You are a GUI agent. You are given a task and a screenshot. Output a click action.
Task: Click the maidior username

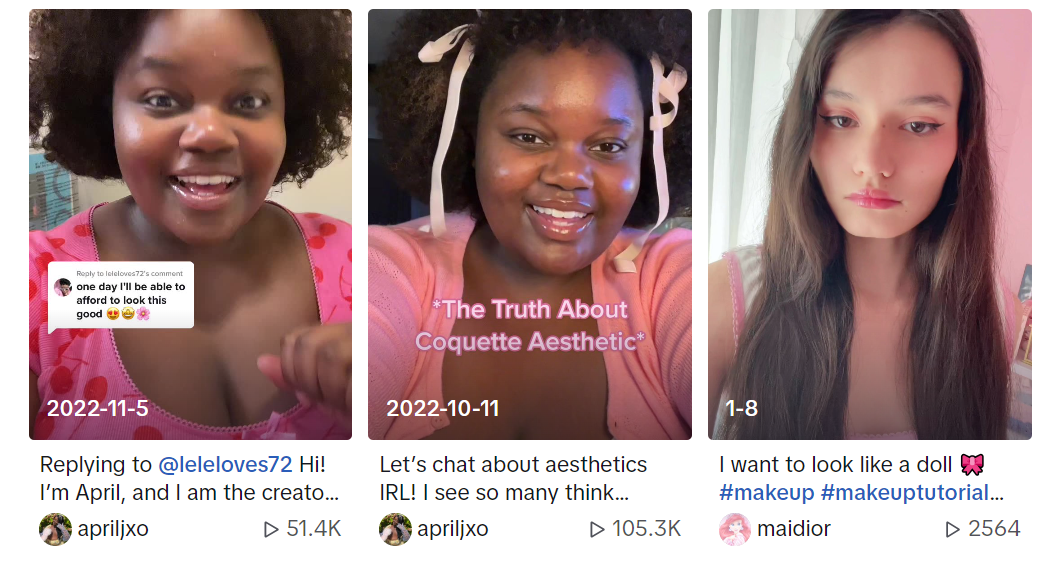click(x=793, y=529)
